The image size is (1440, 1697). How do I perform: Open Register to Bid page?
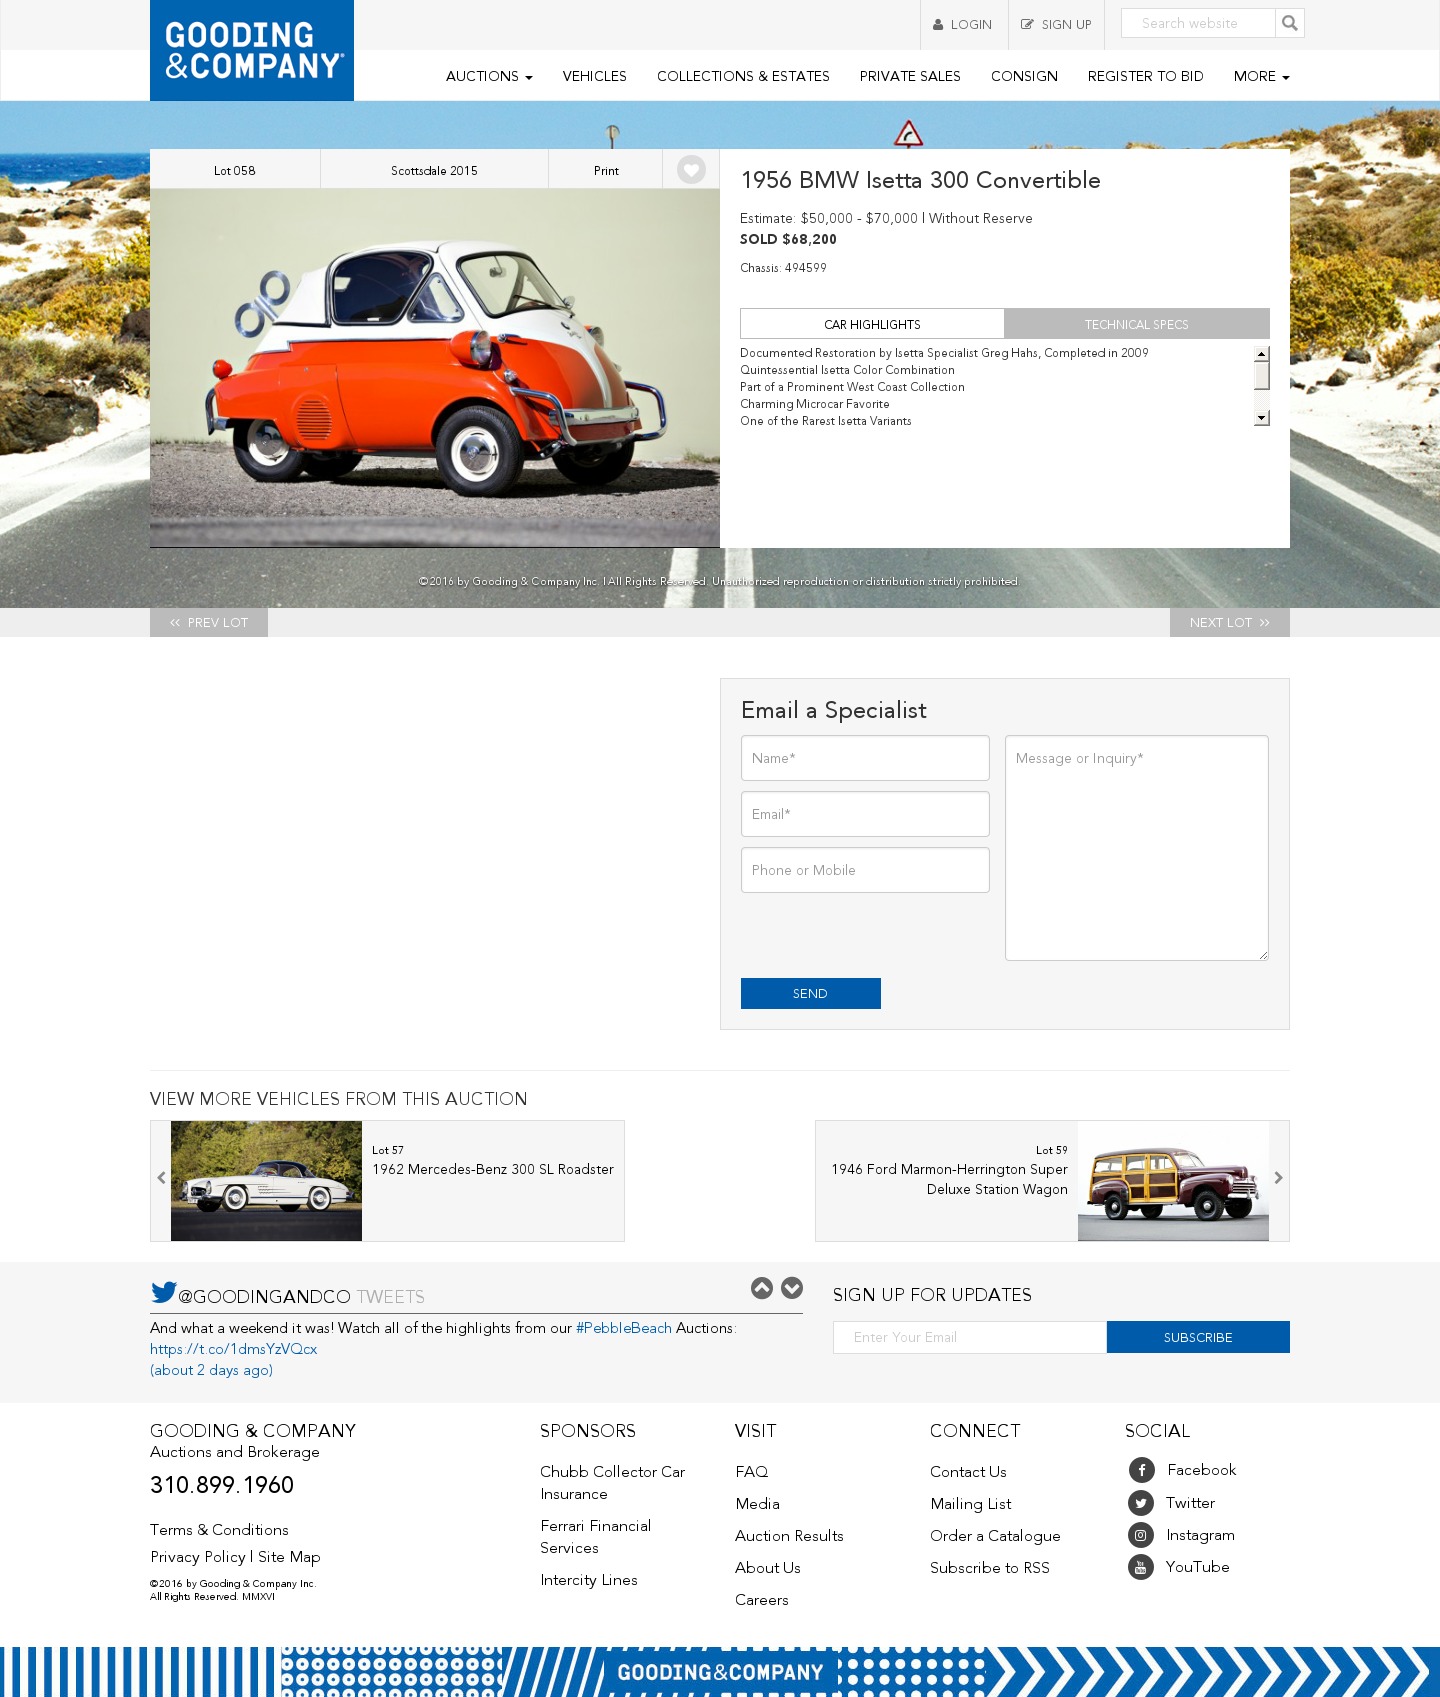click(x=1146, y=76)
